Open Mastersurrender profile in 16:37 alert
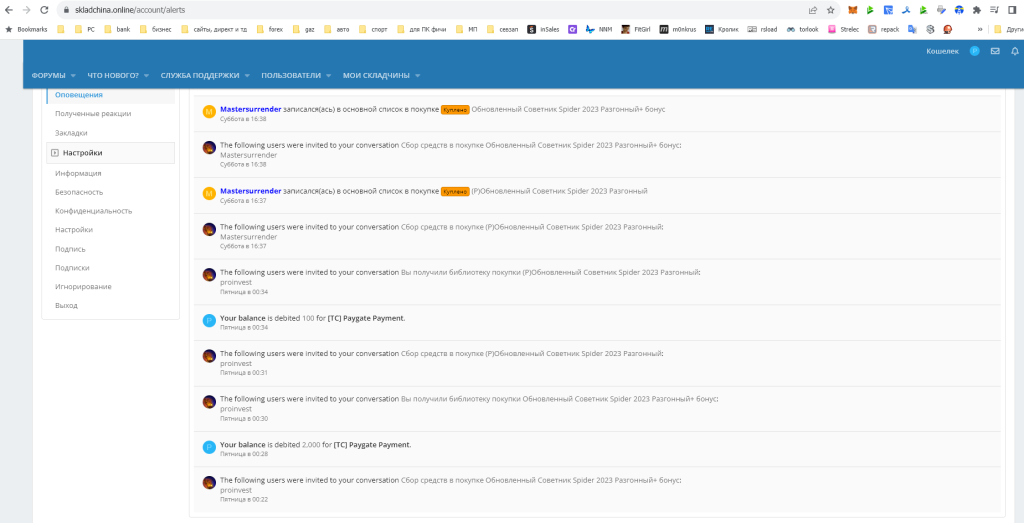Screen dimensions: 1024x523 [251, 191]
